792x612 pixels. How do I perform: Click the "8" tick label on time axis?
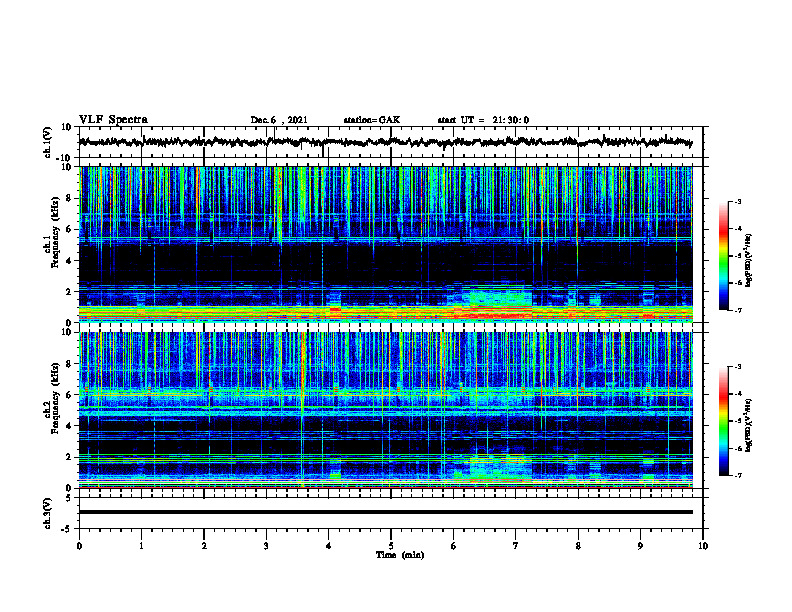(578, 546)
